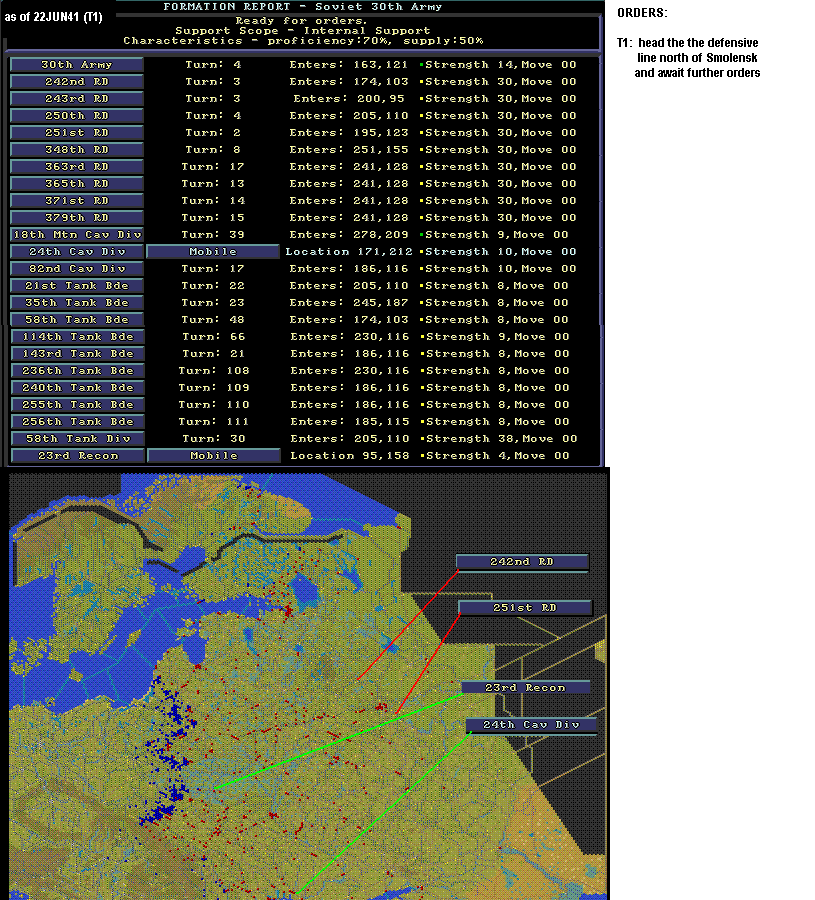Click the ORDERS heading text
The image size is (815, 900).
642,13
